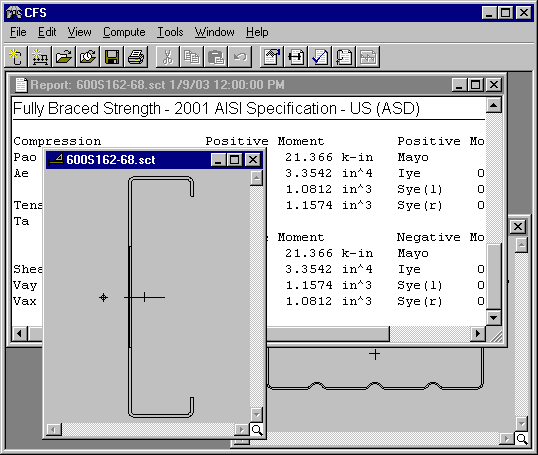Click the 600S162-68.sct title bar text
The width and height of the screenshot is (538, 455).
click(111, 160)
